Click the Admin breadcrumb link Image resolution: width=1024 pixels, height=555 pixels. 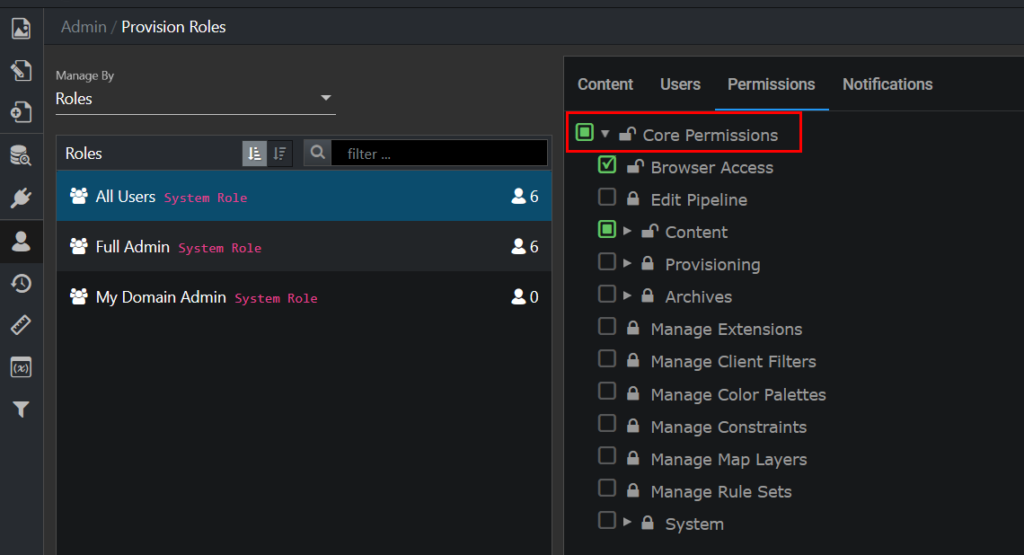[84, 27]
